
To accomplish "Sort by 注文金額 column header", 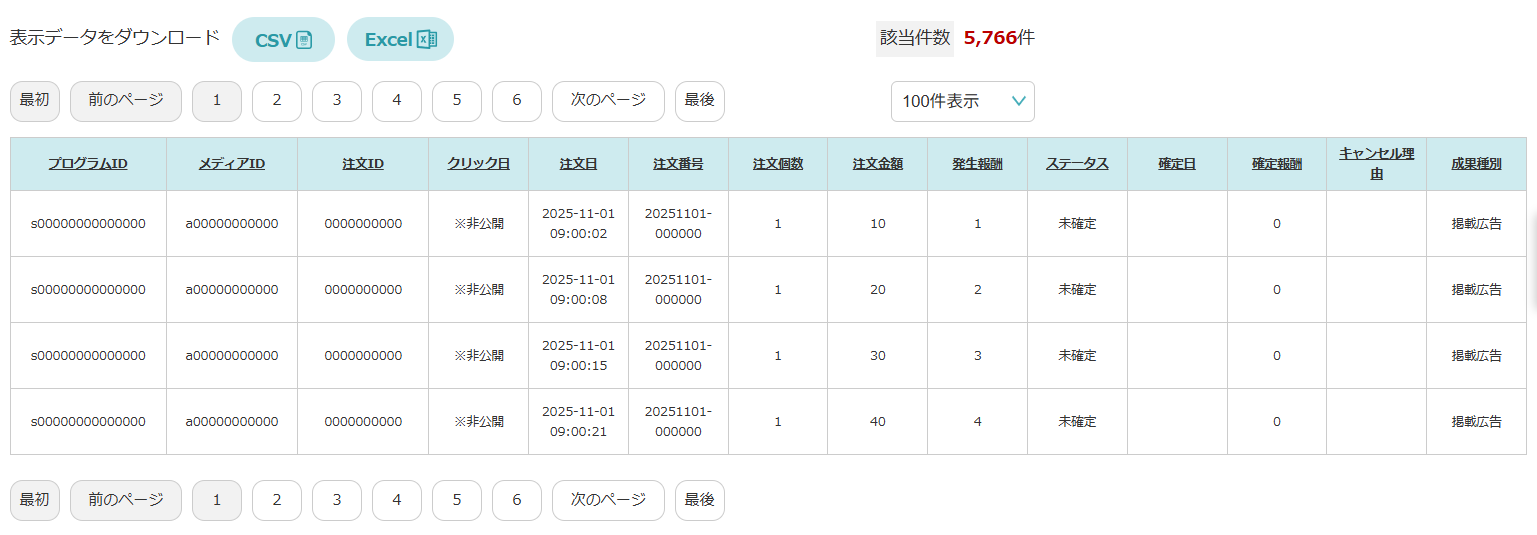I will point(877,164).
